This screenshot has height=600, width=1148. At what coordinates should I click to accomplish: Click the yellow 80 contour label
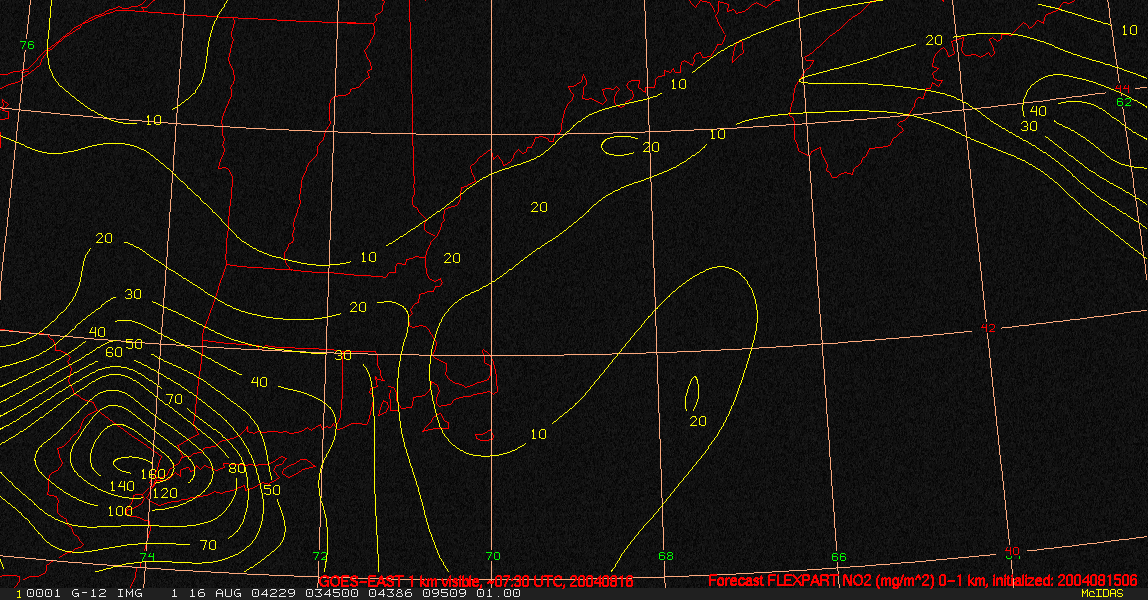[237, 468]
